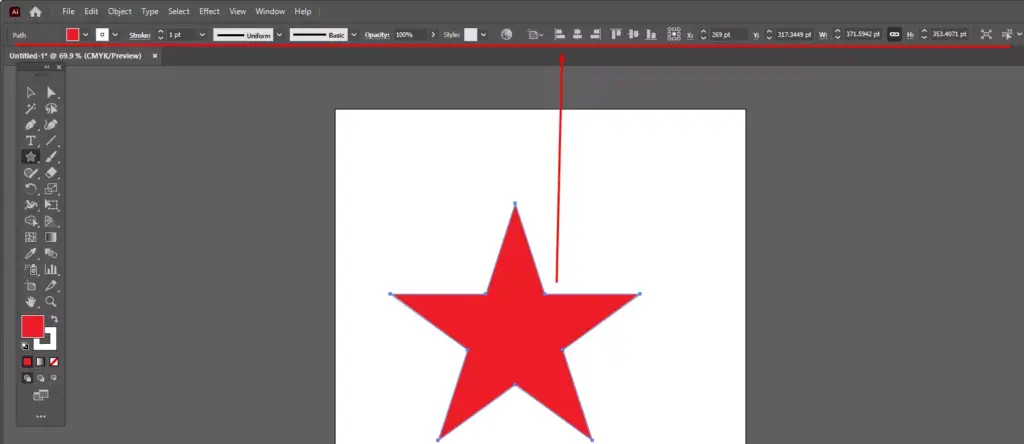This screenshot has width=1024, height=444.
Task: Toggle constrain width and height proportions
Action: (894, 35)
